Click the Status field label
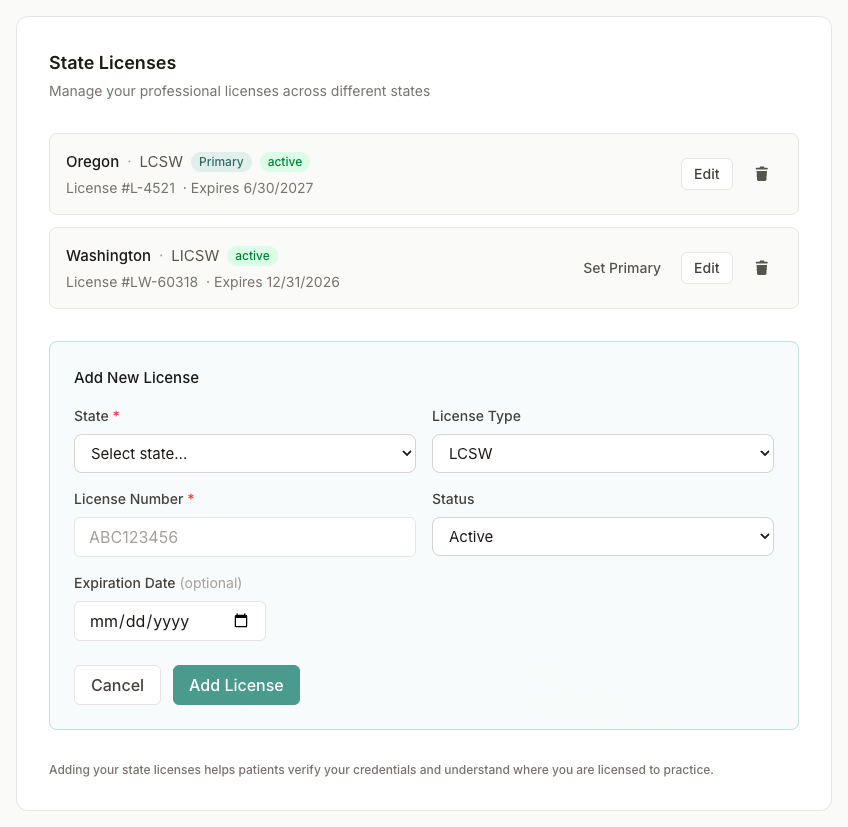848x827 pixels. (453, 499)
